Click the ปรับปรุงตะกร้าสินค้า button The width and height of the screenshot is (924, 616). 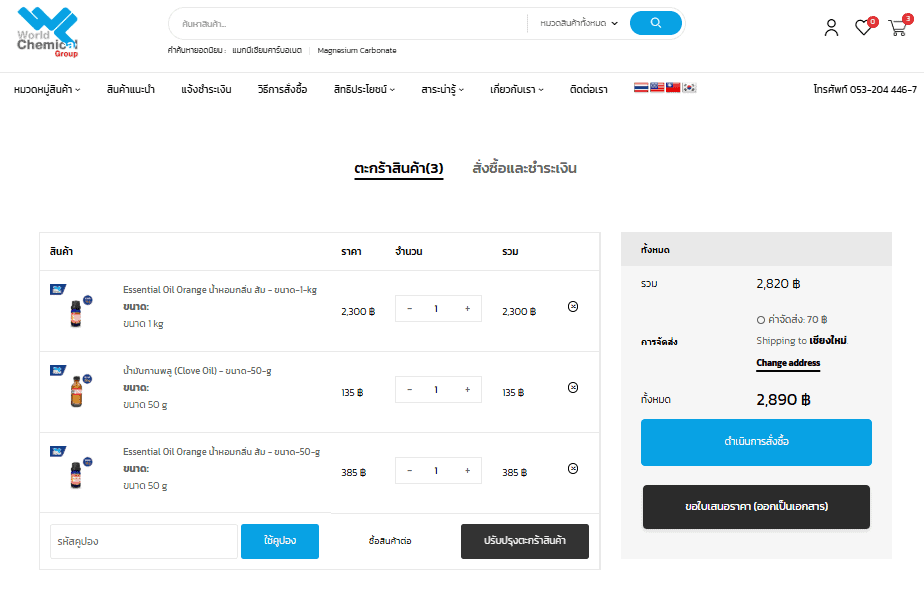click(524, 541)
